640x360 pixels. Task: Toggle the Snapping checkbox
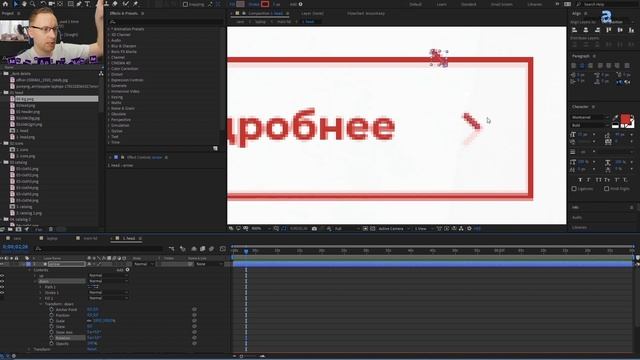185,4
